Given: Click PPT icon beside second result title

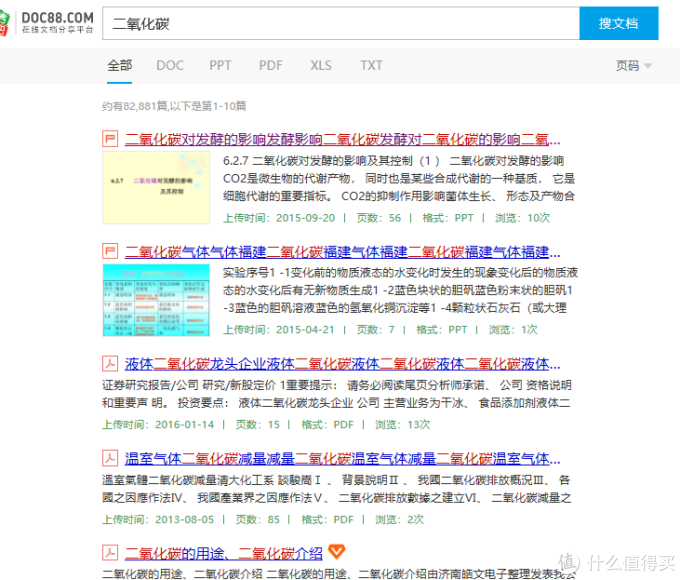Looking at the screenshot, I should tap(110, 251).
